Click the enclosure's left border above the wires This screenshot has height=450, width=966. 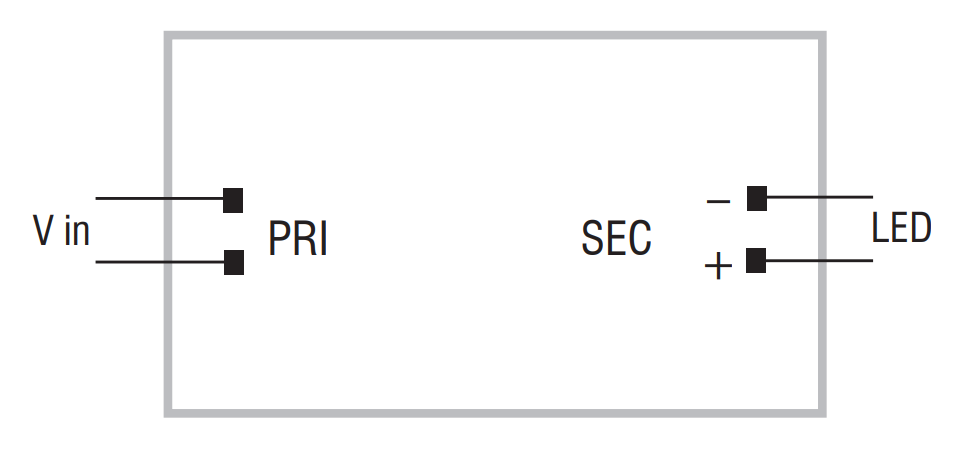168,114
